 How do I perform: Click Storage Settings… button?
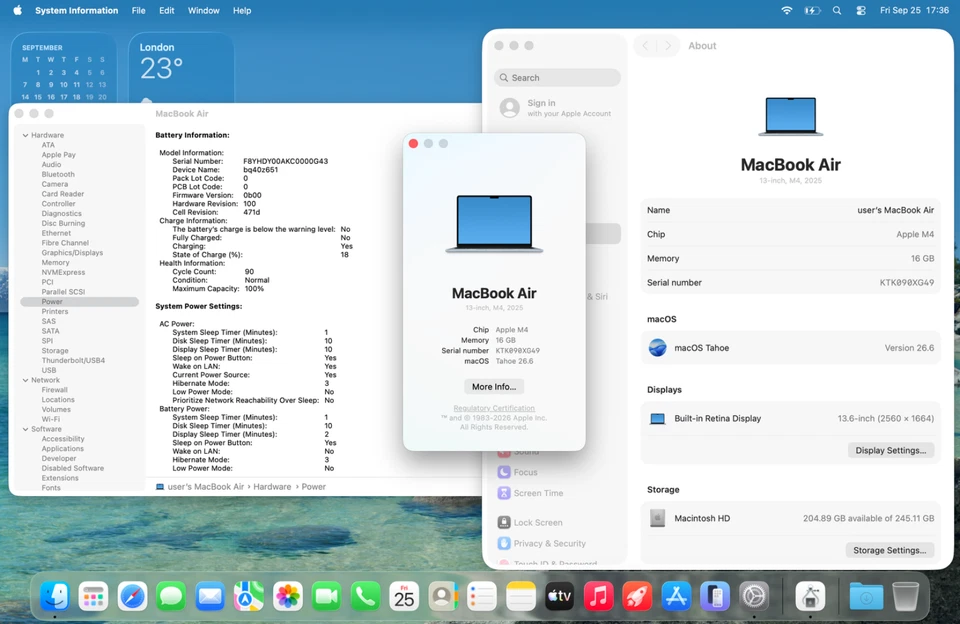[x=889, y=550]
